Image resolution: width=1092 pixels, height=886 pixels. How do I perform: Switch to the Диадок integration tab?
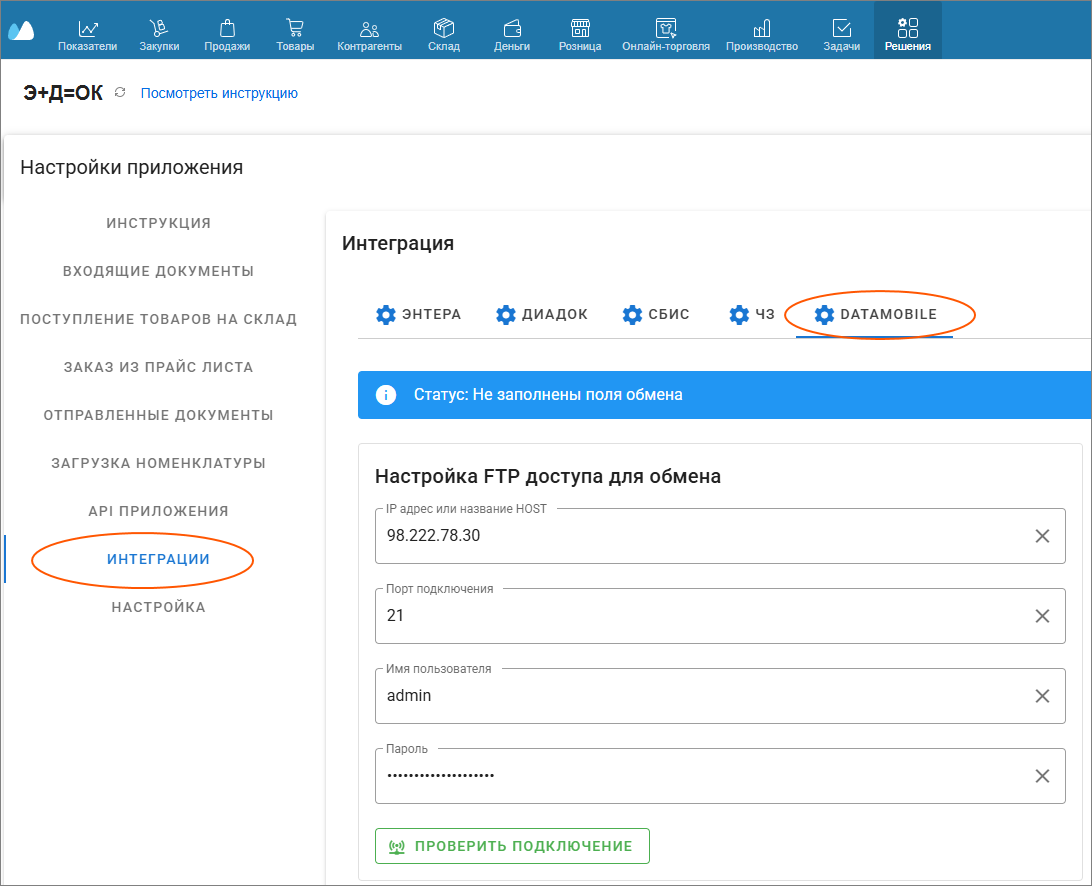[x=542, y=314]
